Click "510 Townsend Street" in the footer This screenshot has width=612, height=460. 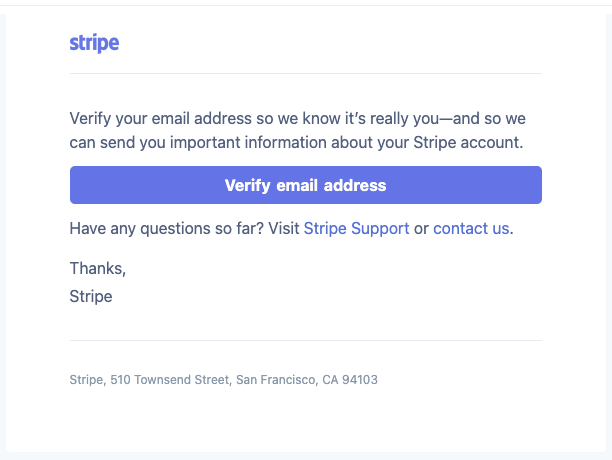click(170, 380)
